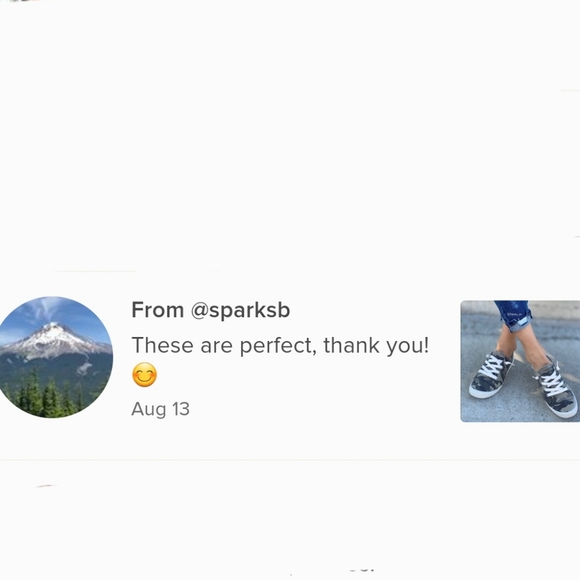The image size is (580, 580).
Task: Select the divider line below the comment
Action: pyautogui.click(x=290, y=460)
